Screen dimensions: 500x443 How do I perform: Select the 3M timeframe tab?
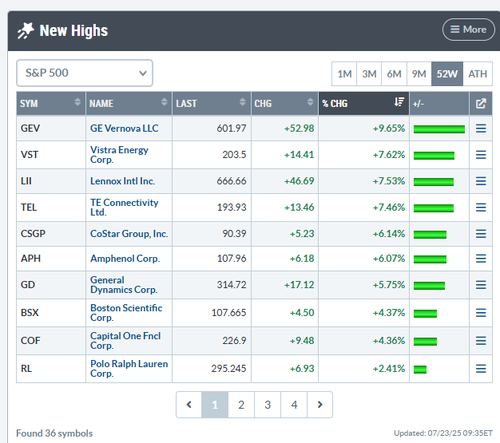(369, 74)
